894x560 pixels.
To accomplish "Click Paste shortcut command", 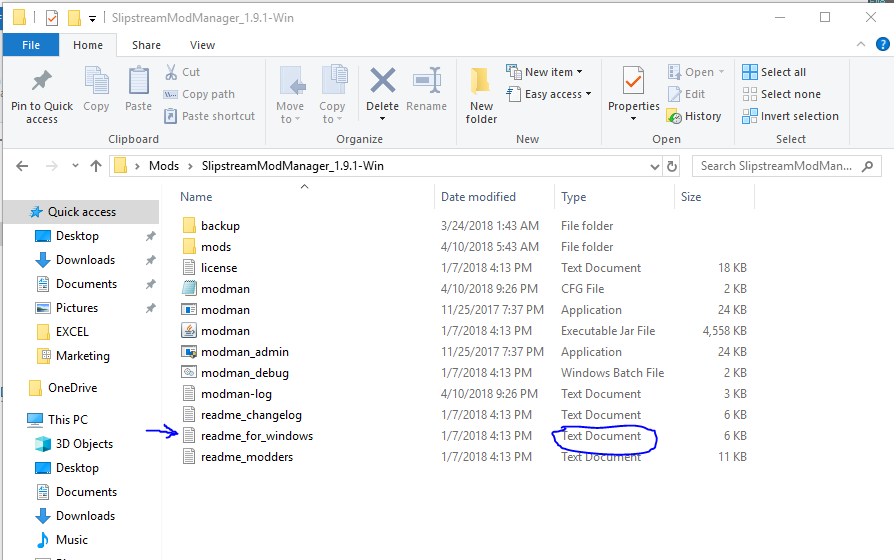I will pyautogui.click(x=209, y=116).
